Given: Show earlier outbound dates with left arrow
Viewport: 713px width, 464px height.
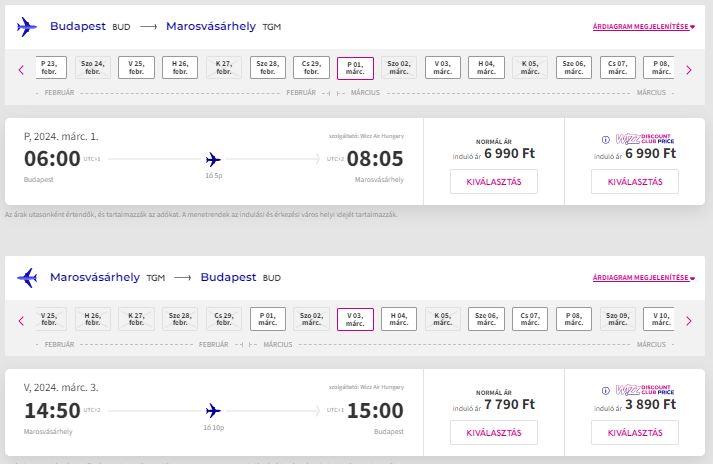Looking at the screenshot, I should coord(21,70).
